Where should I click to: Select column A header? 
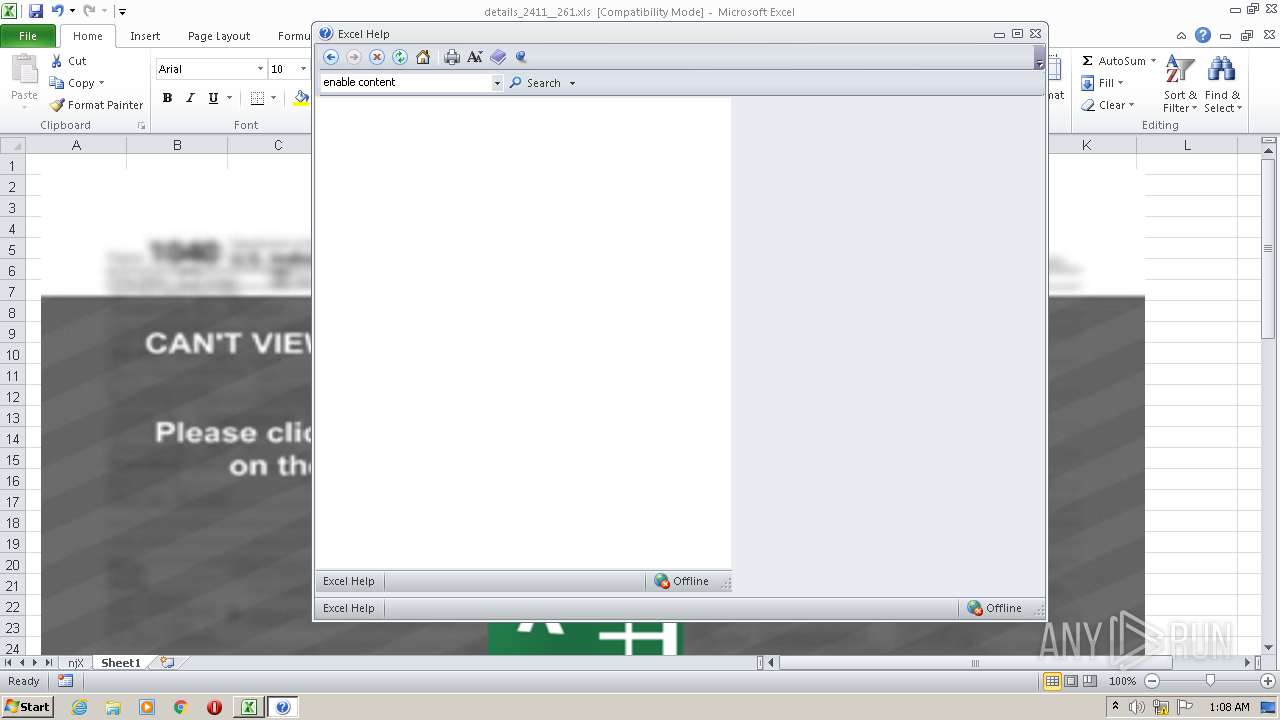76,145
